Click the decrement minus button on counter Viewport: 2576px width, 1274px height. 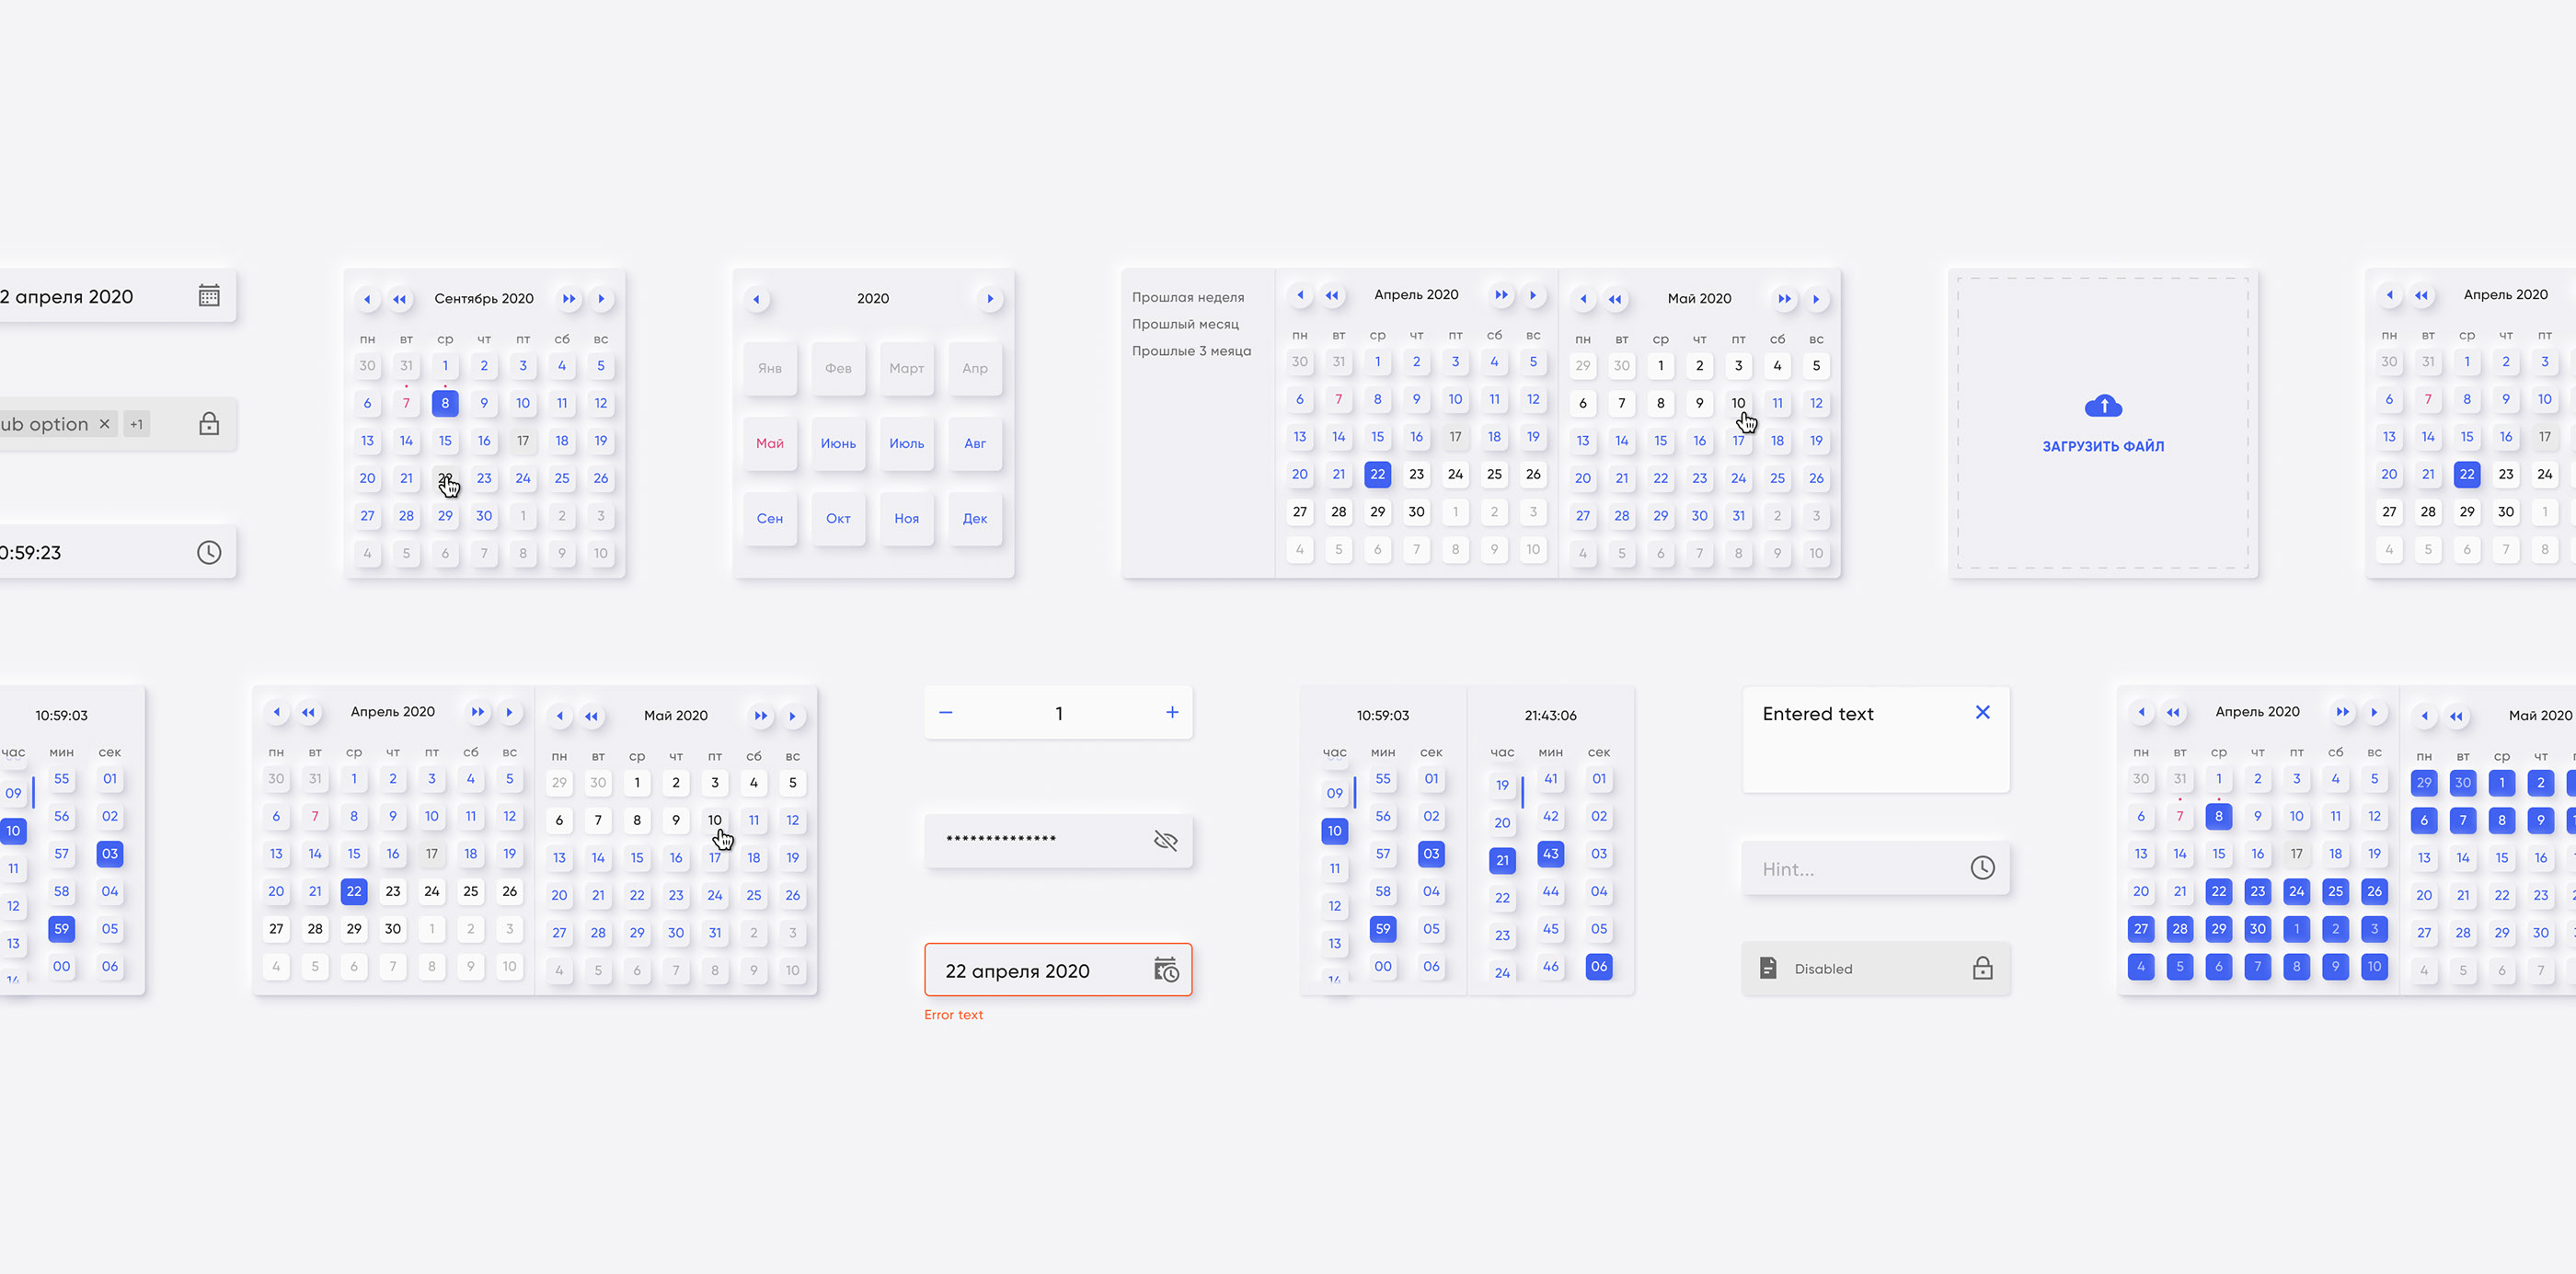(947, 713)
